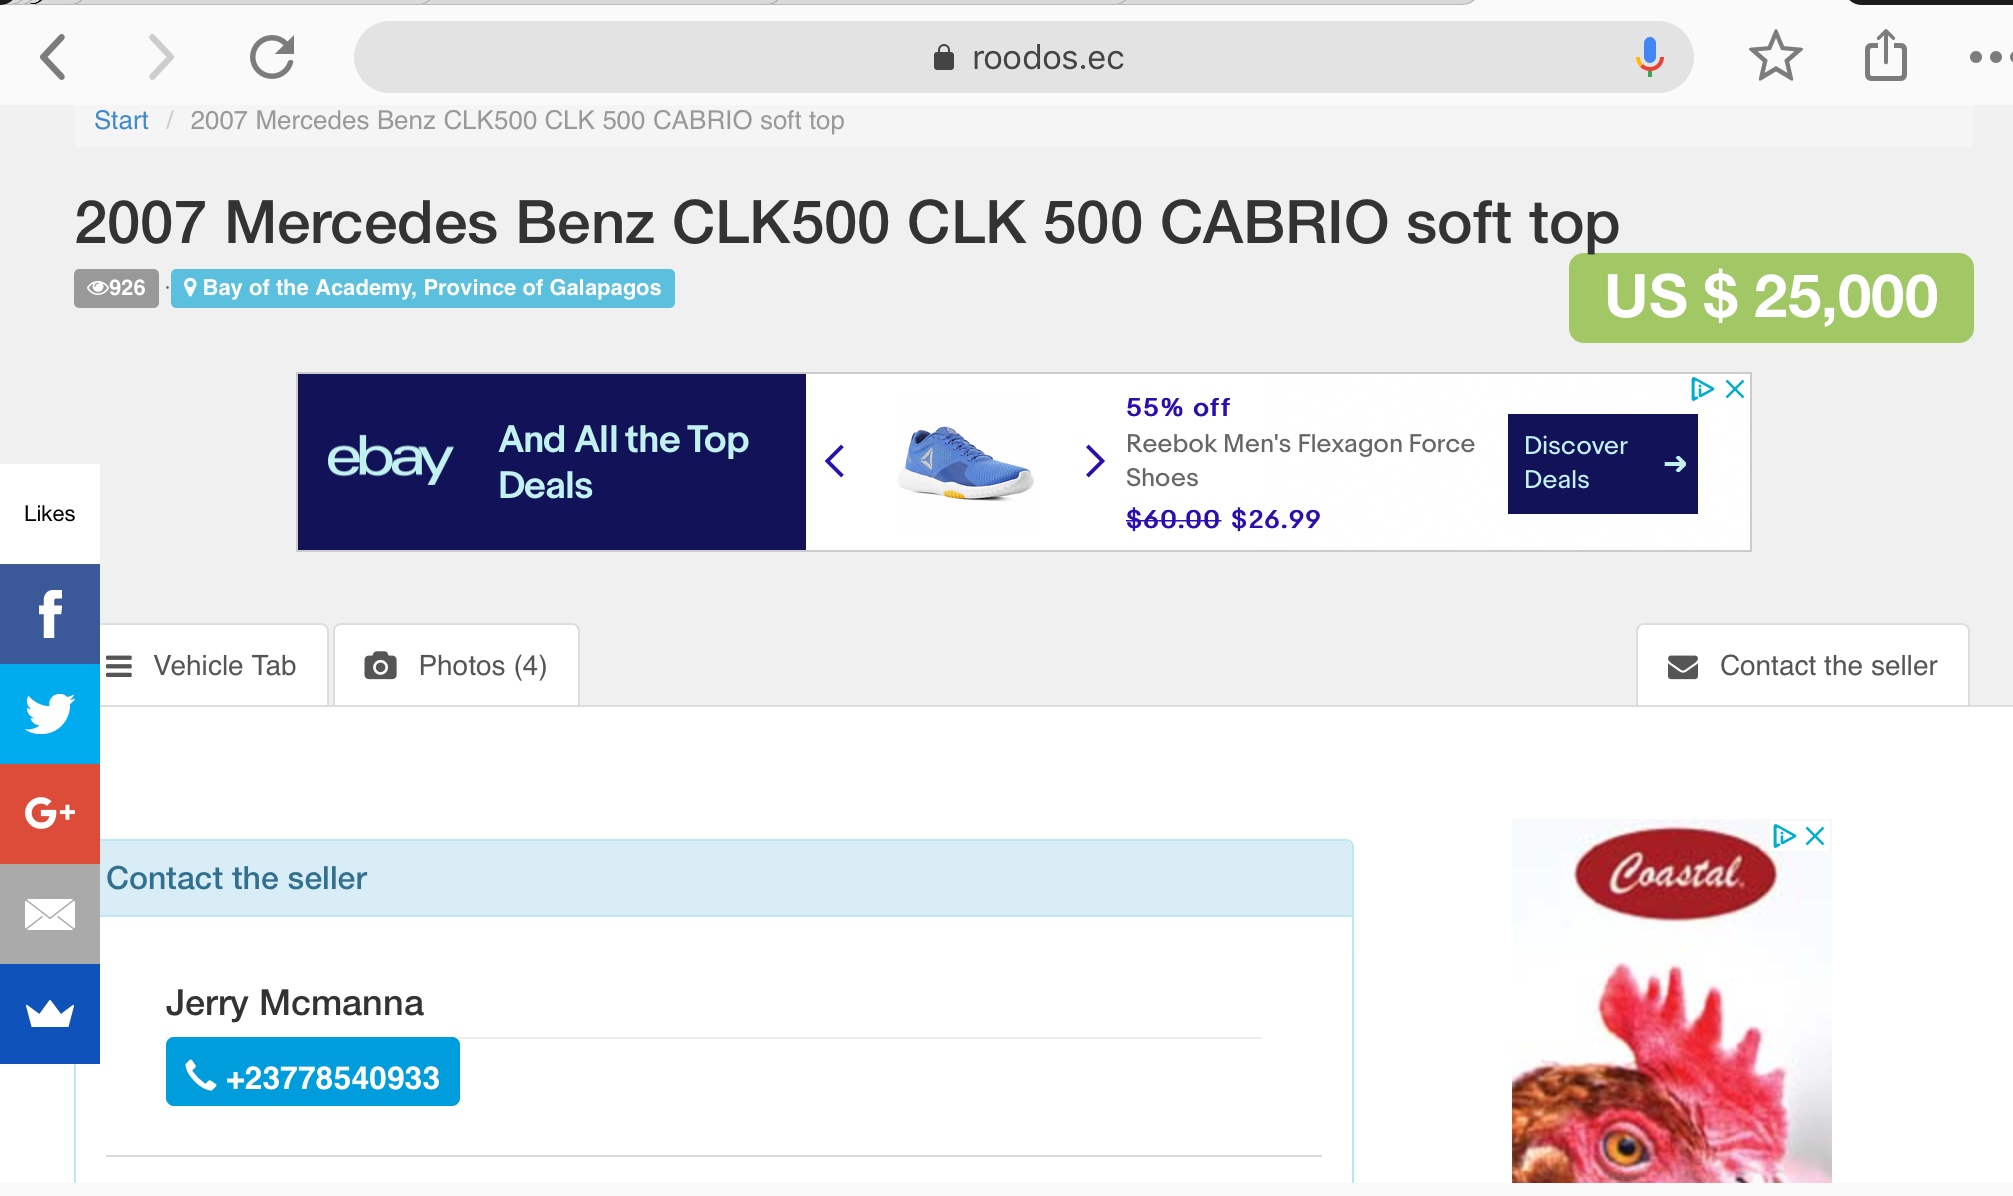Share listing on Facebook

[50, 614]
